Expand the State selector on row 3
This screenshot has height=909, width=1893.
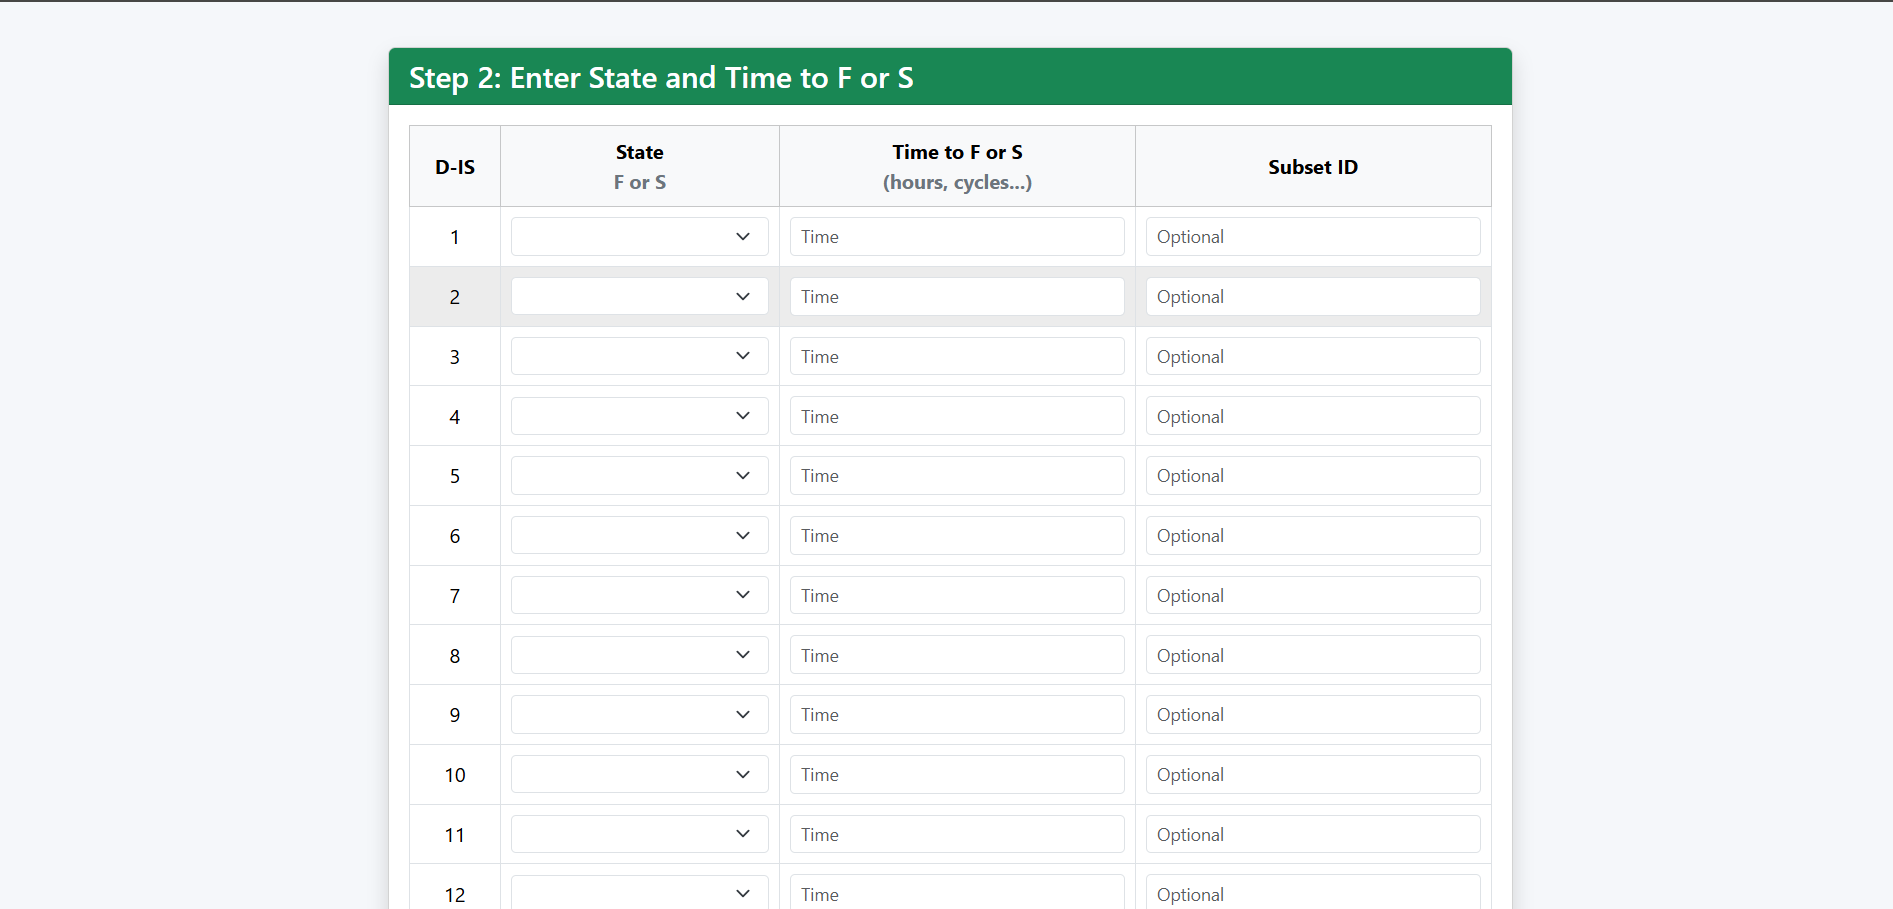tap(639, 356)
